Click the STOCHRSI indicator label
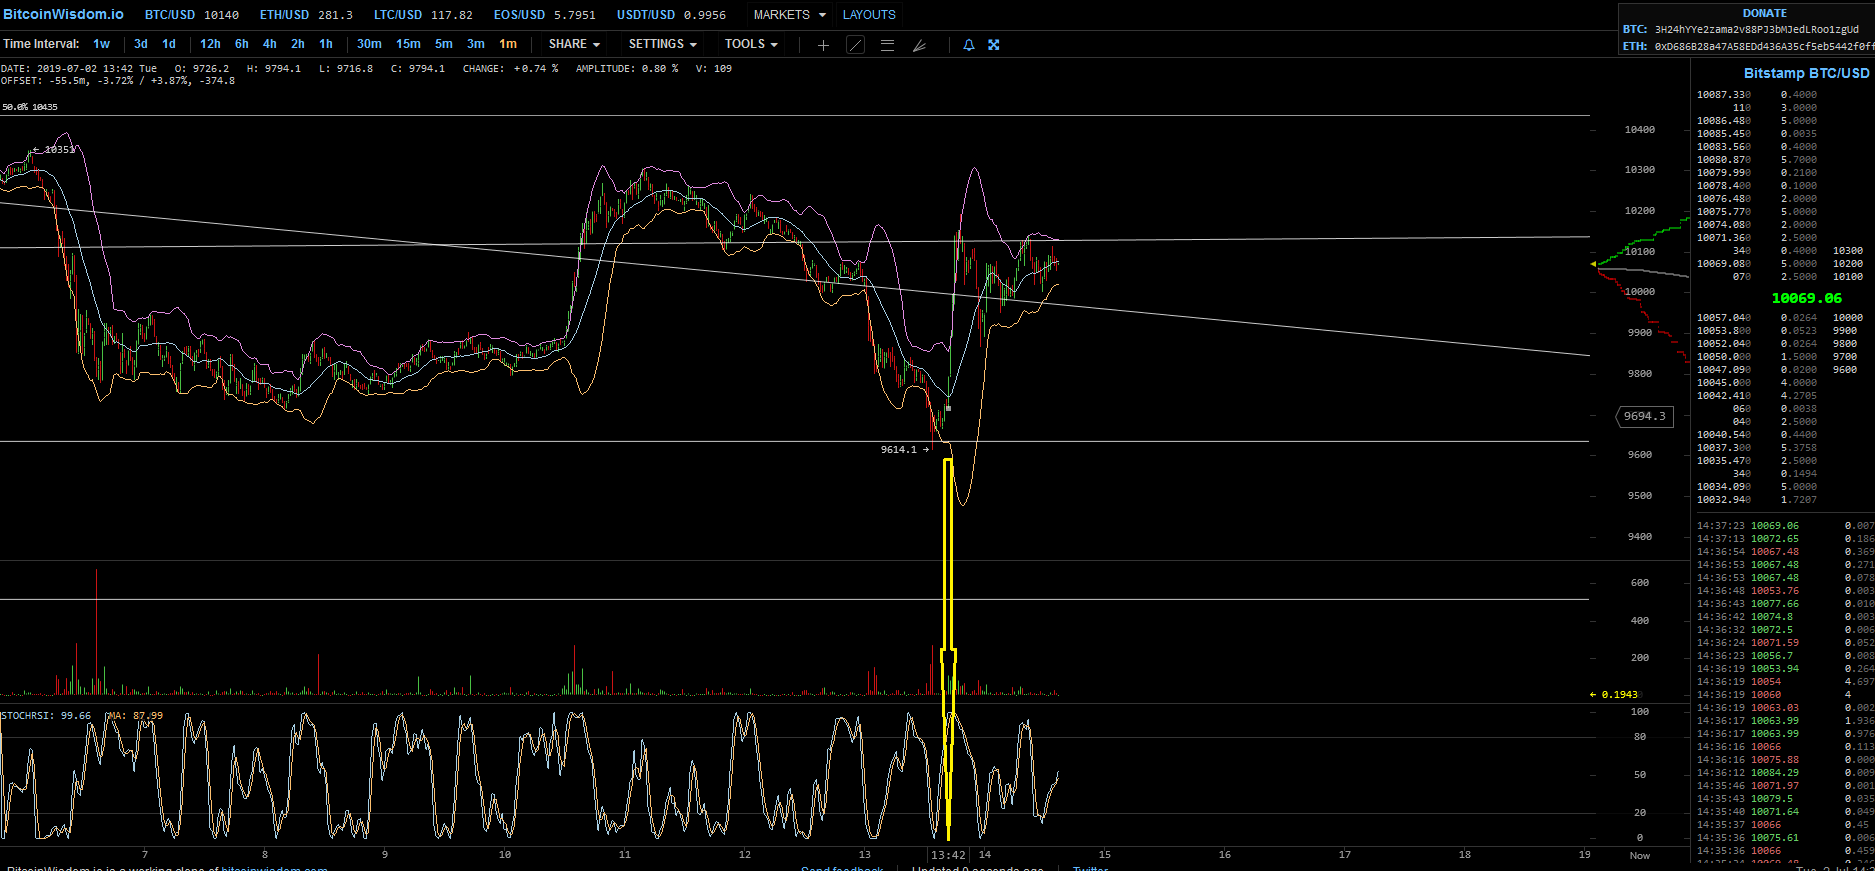The width and height of the screenshot is (1875, 871). point(46,716)
